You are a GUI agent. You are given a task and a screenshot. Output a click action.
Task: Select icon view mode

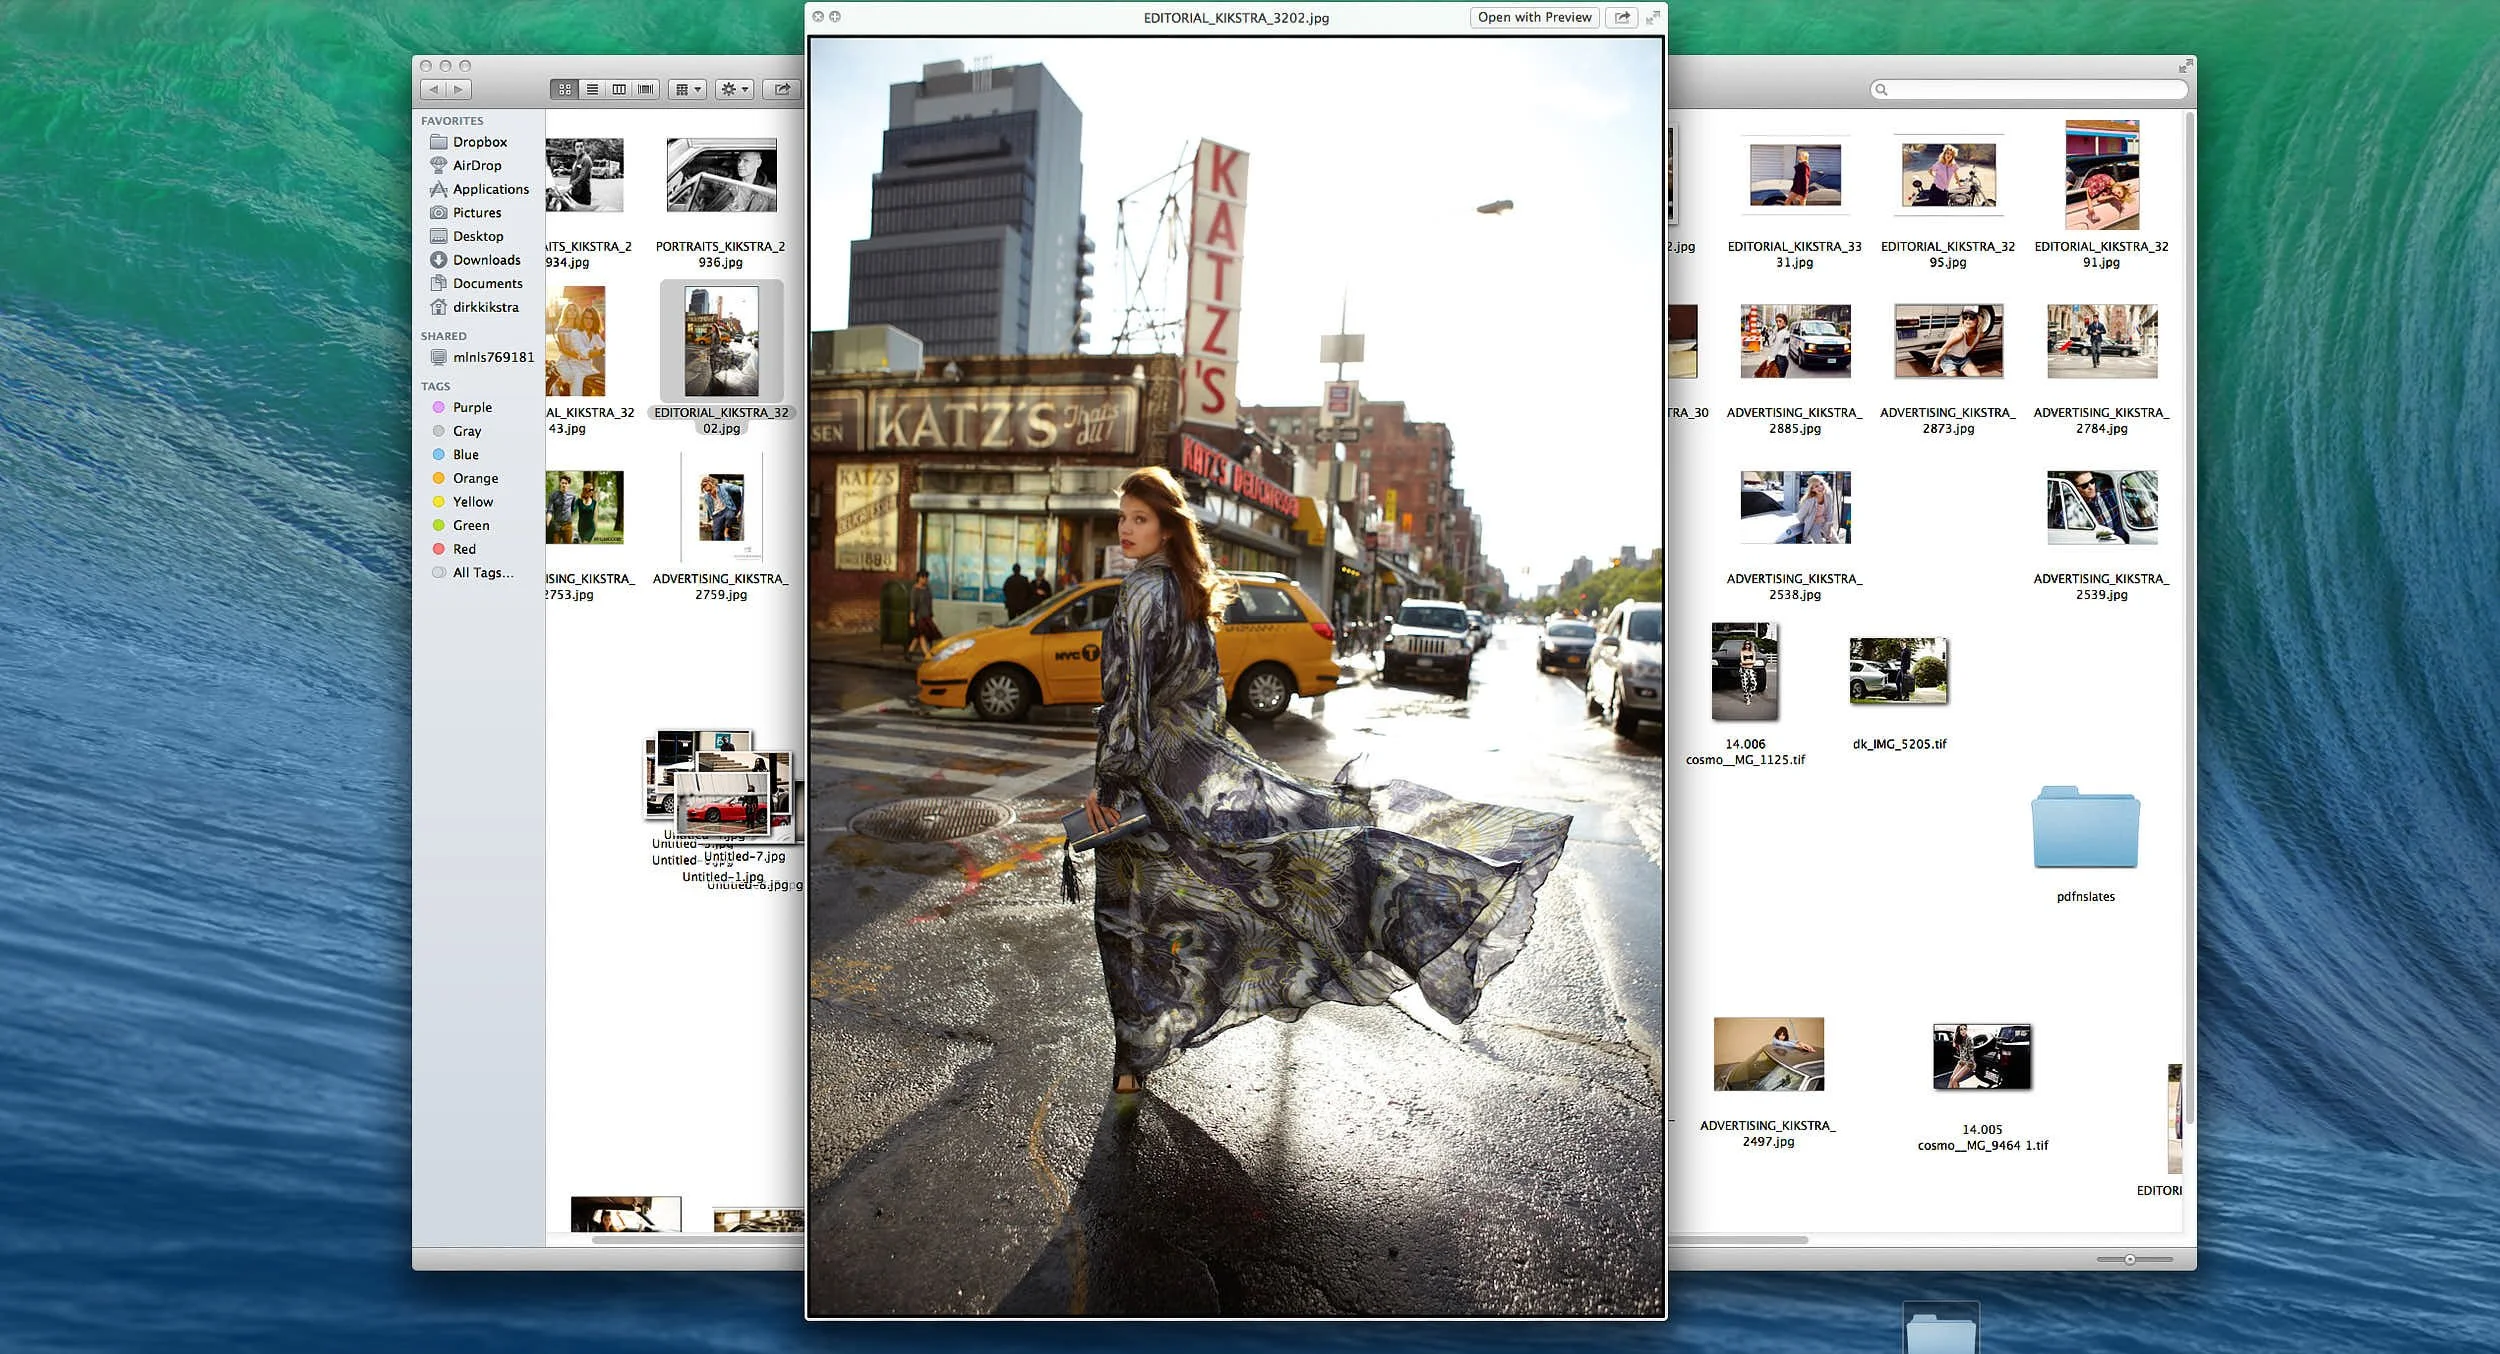click(x=565, y=88)
